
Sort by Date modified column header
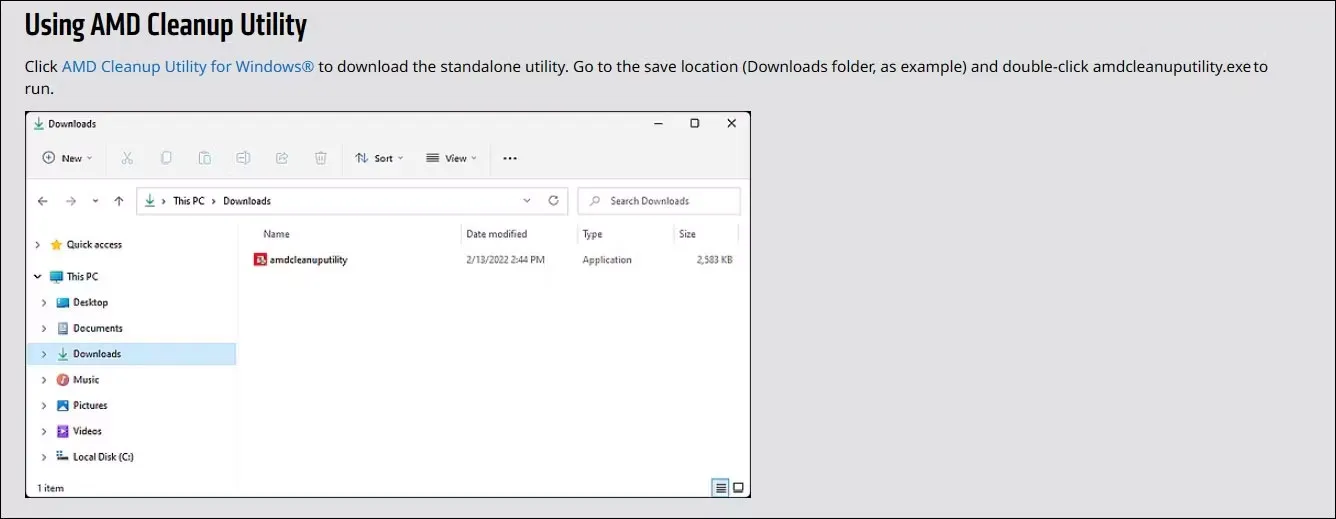tap(496, 234)
